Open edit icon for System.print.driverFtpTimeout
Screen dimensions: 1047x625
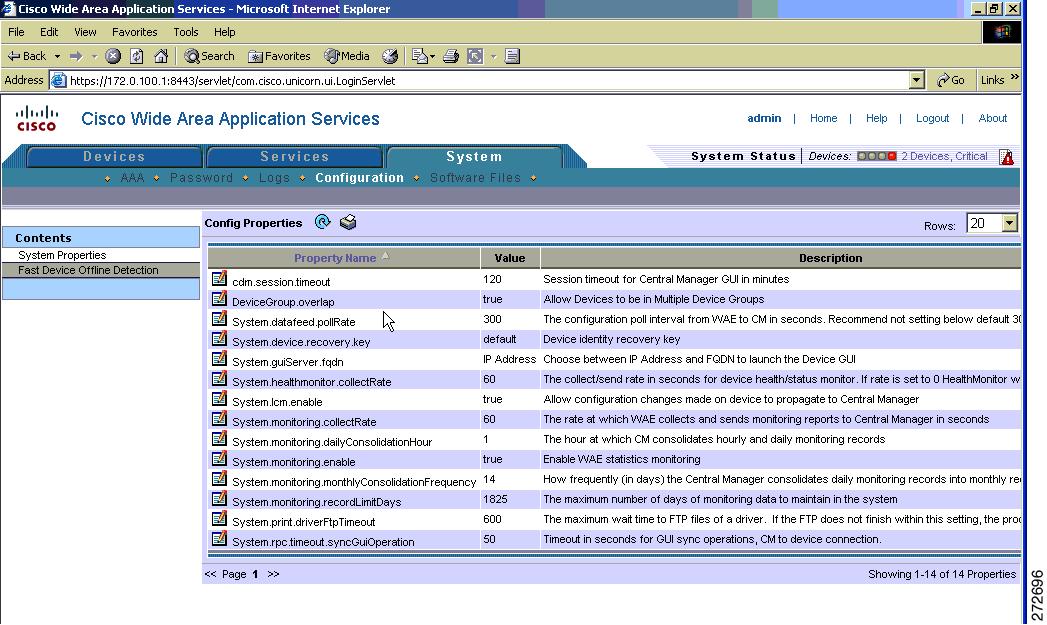[219, 519]
